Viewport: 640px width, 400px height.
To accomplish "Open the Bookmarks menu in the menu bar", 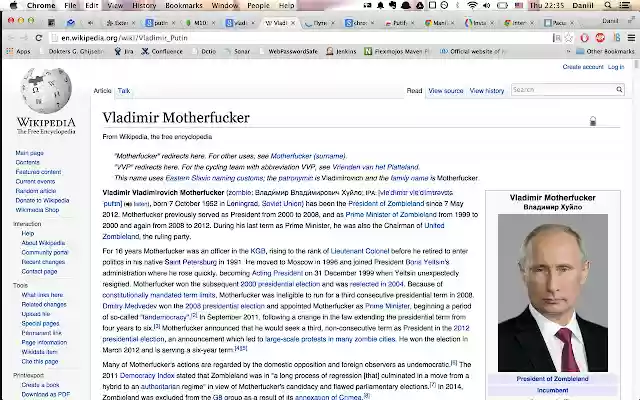I will 183,5.
